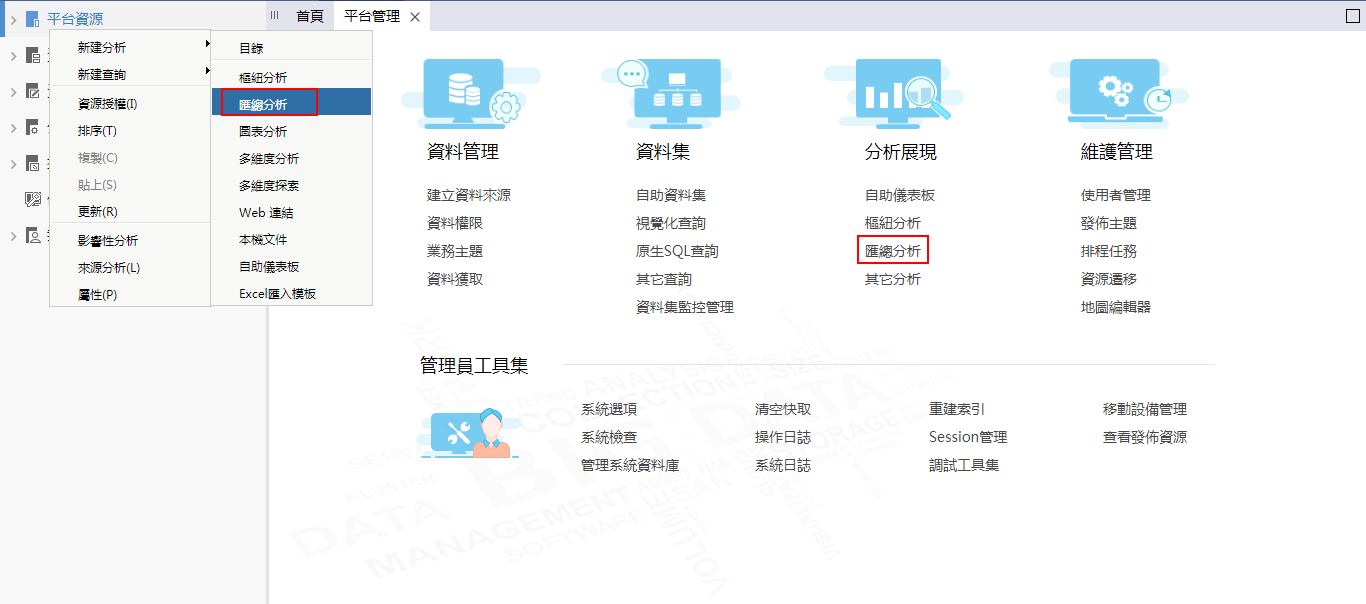
Task: Click the 平台資源 tree node icon
Action: (33, 19)
